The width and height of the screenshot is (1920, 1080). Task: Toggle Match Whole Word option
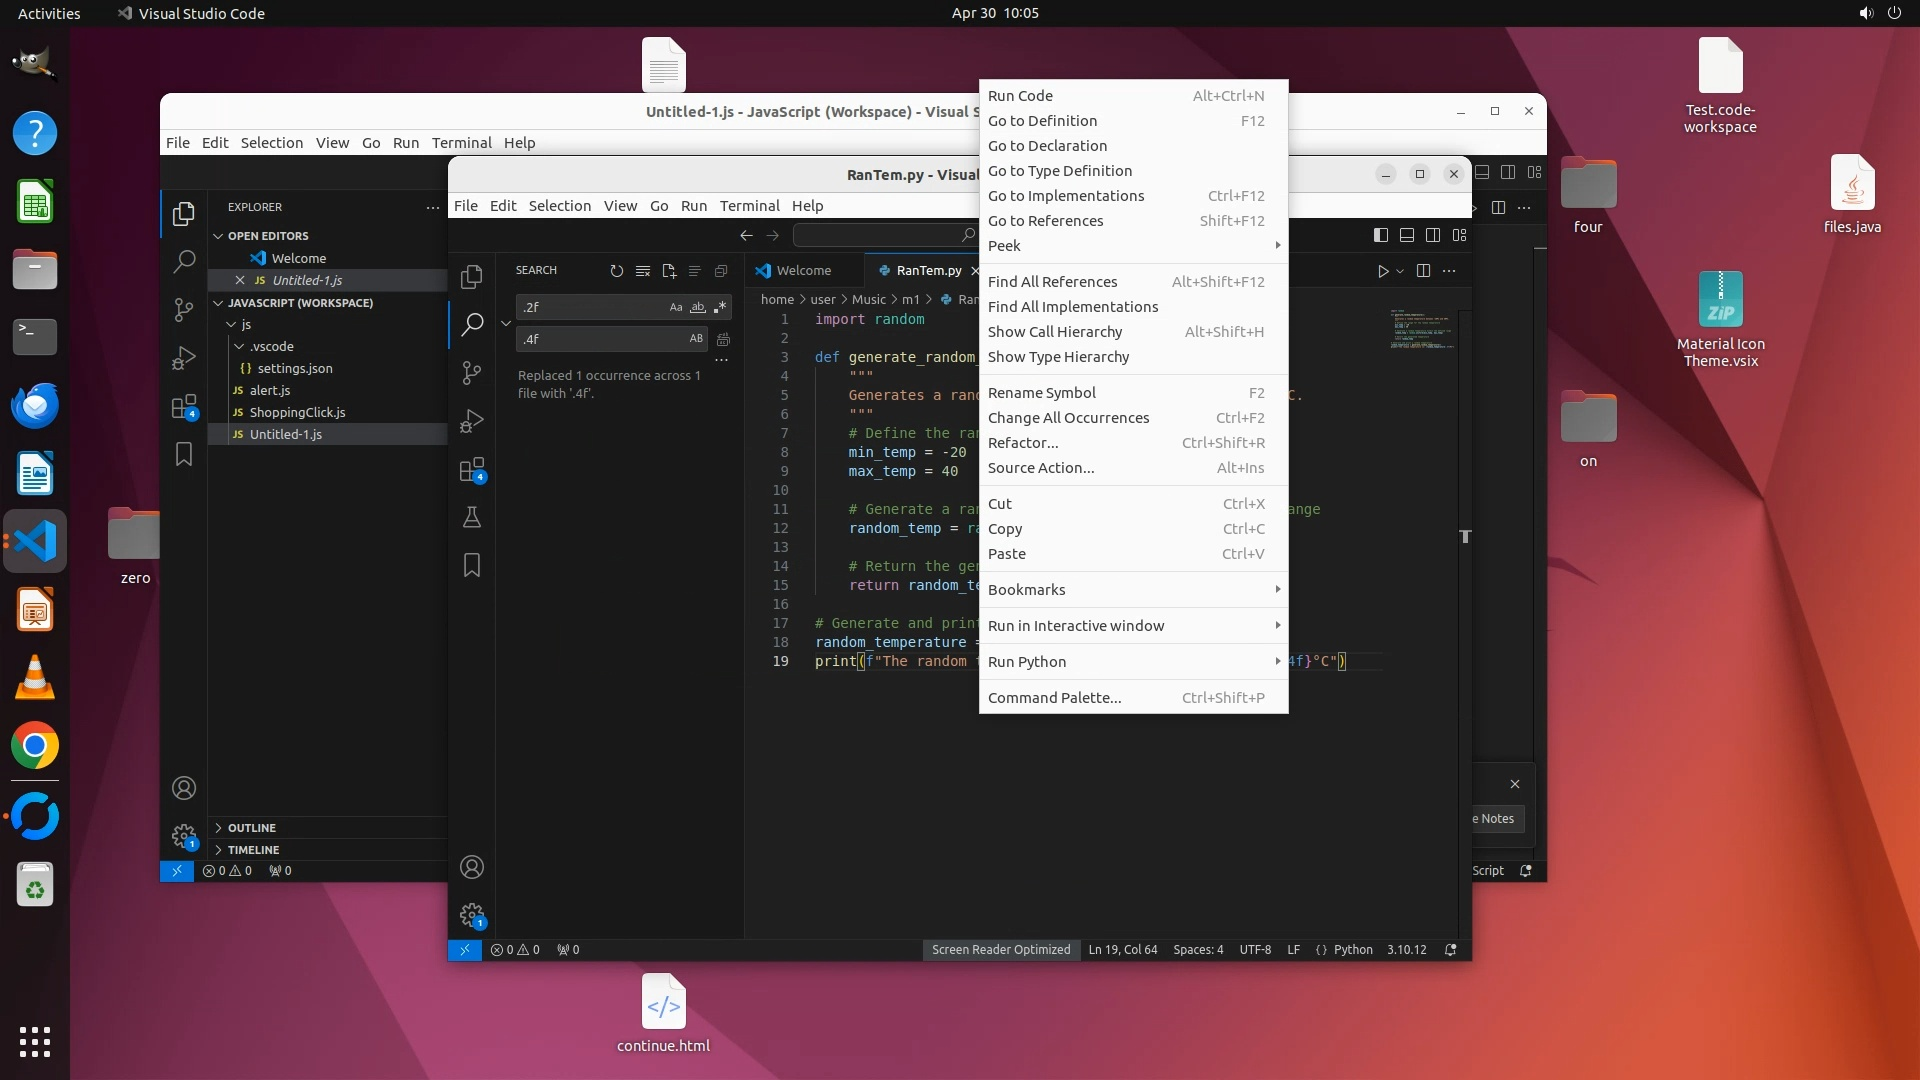click(x=698, y=307)
